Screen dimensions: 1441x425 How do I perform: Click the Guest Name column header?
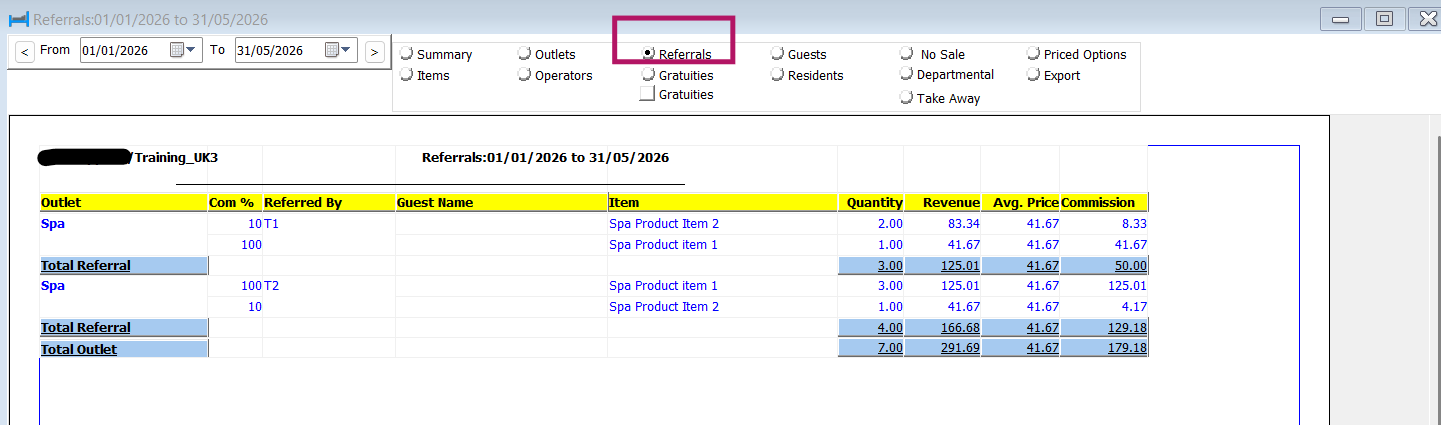tap(501, 202)
